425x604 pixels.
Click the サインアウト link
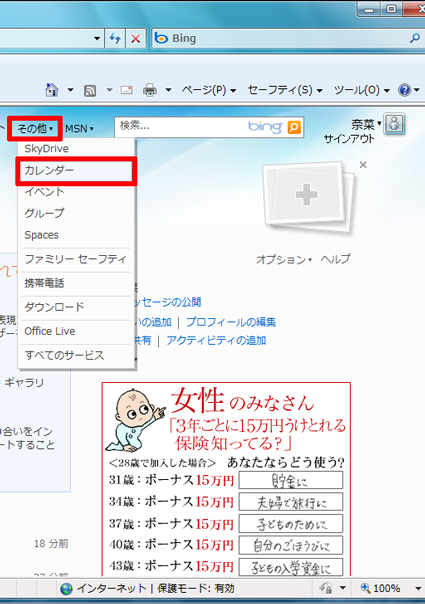[x=349, y=139]
